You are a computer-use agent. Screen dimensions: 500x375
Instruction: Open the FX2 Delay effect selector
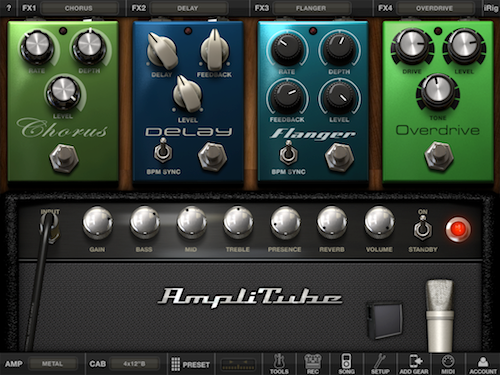click(188, 8)
